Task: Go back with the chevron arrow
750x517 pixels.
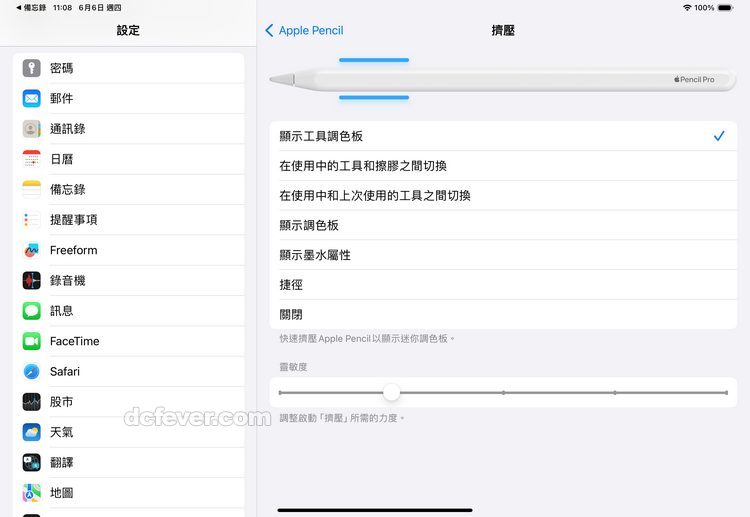Action: (x=269, y=31)
